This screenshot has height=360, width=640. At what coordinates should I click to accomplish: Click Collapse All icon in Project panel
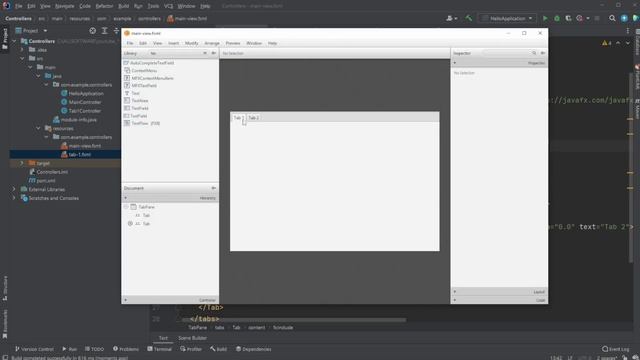pyautogui.click(x=116, y=31)
